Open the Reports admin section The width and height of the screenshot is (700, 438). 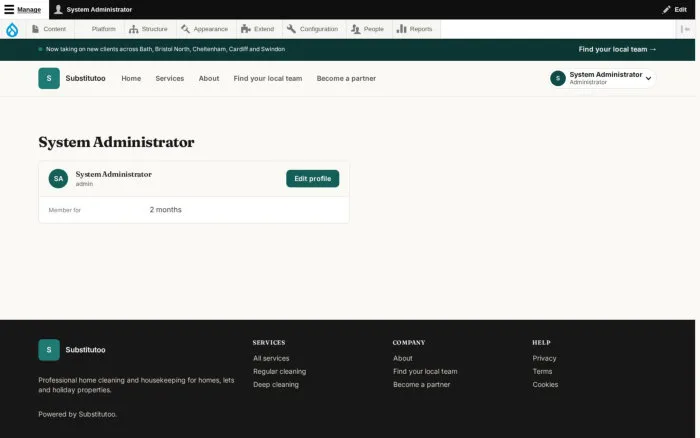(x=415, y=29)
